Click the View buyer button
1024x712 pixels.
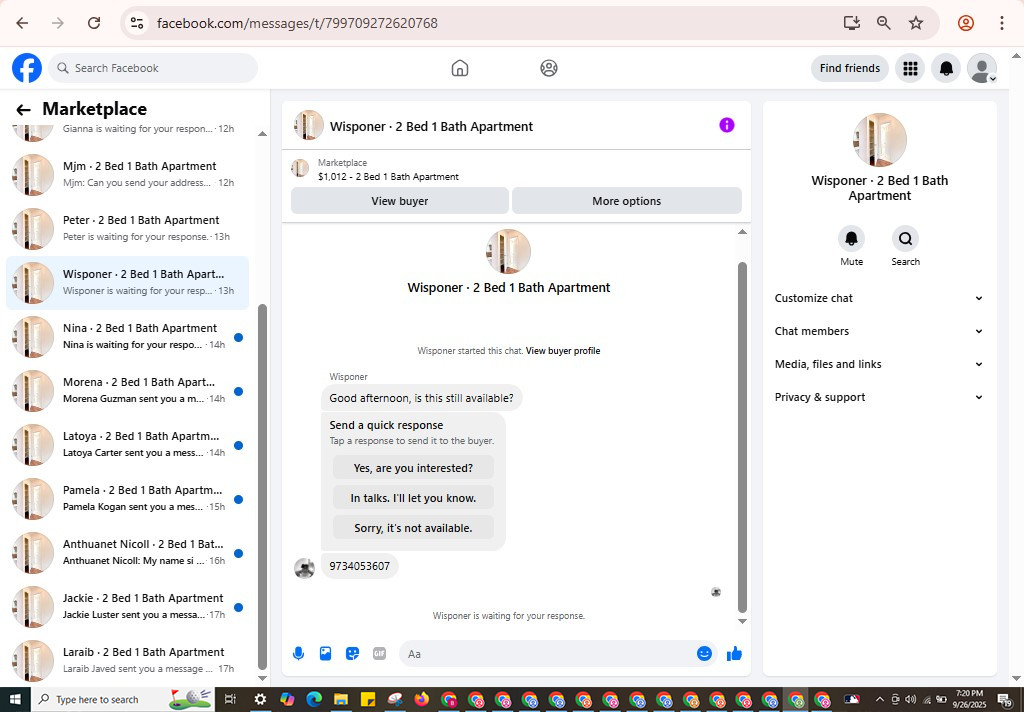(x=400, y=201)
